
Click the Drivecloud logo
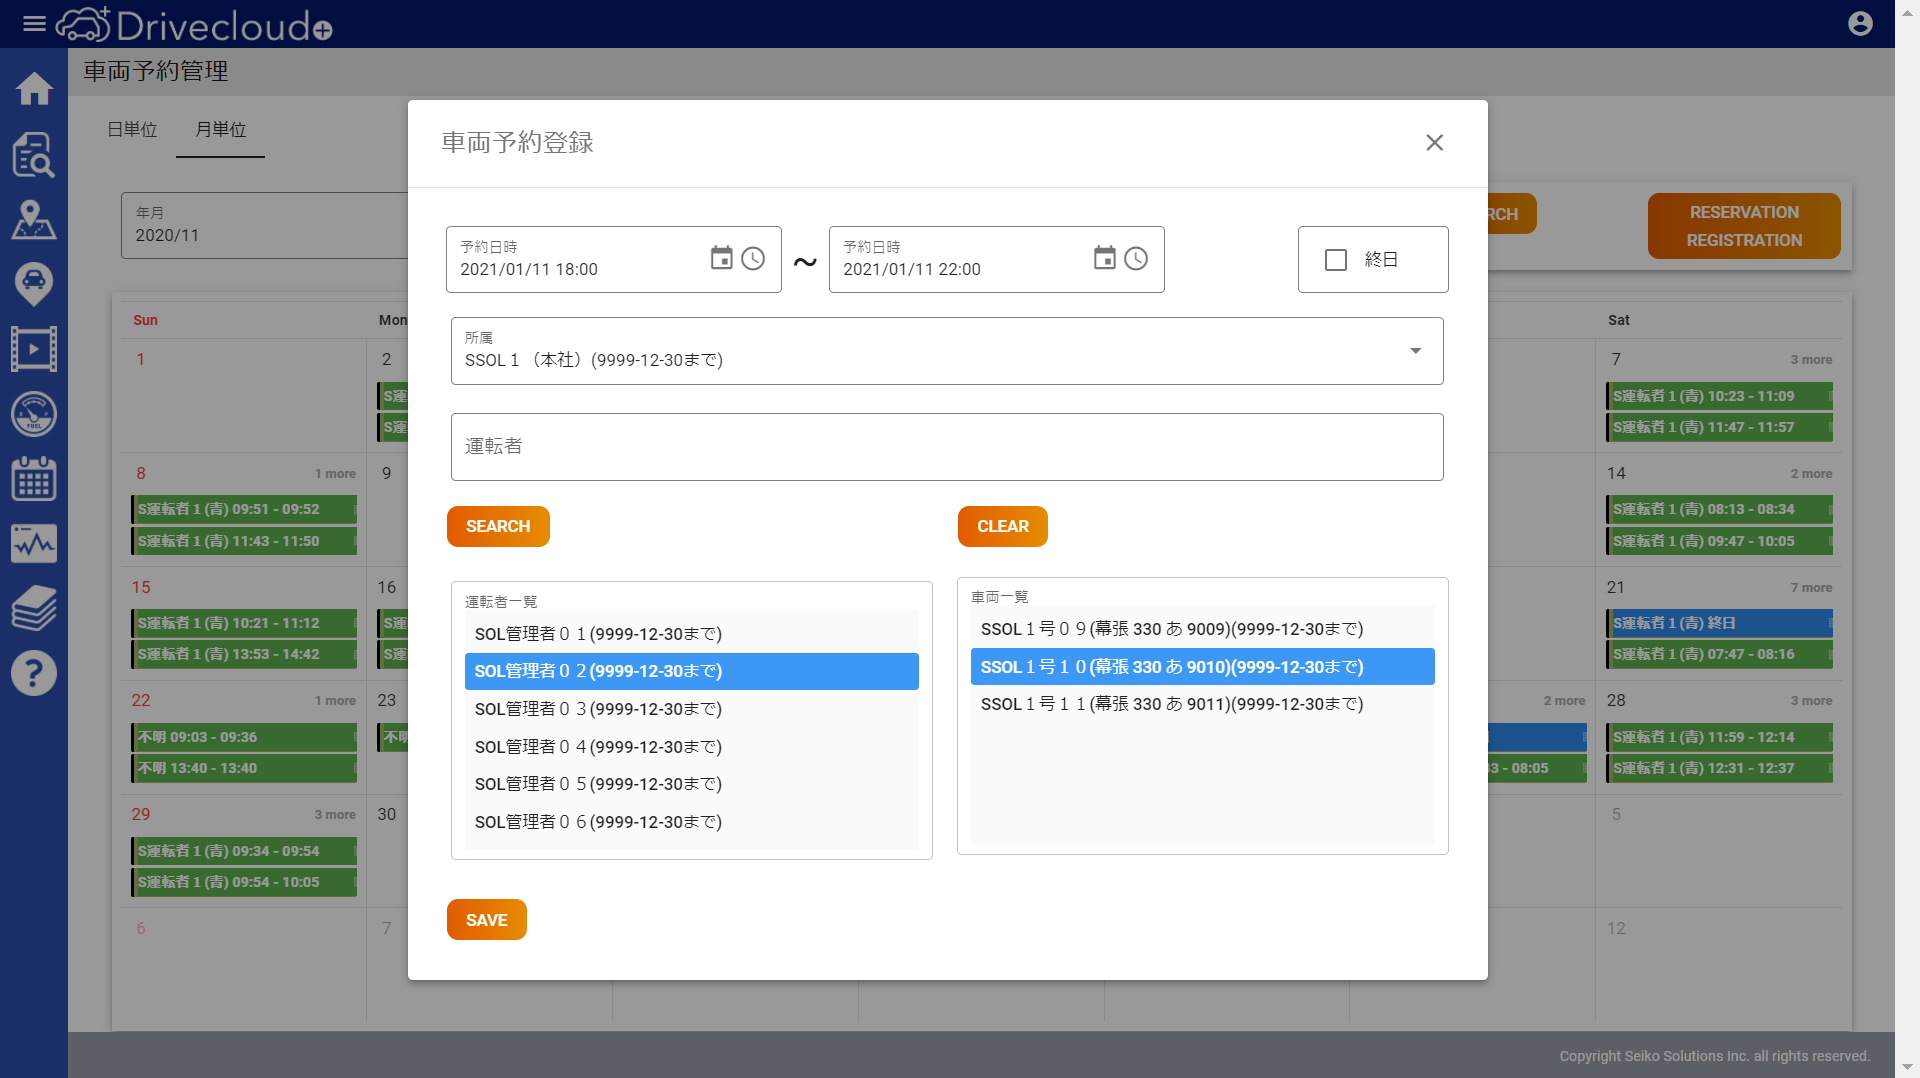[194, 25]
